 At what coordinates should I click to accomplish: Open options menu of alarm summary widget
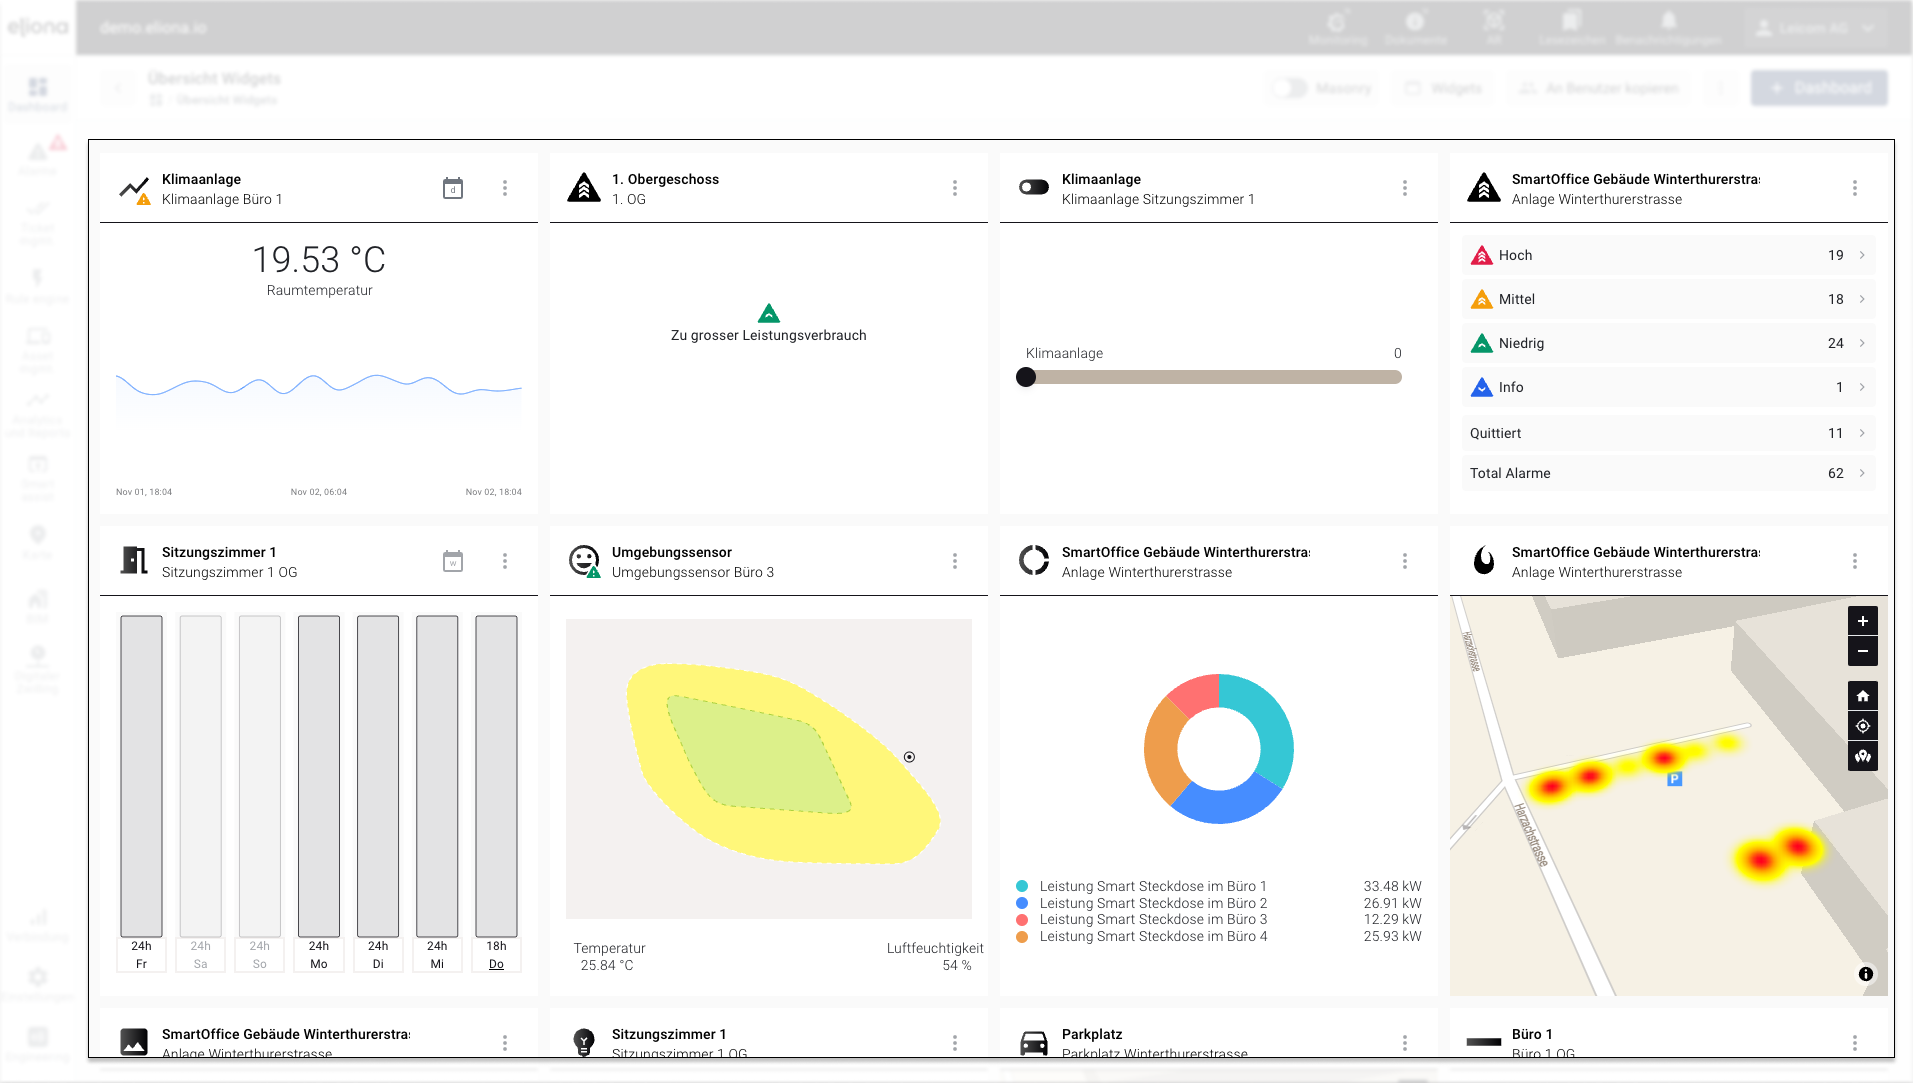[1855, 188]
